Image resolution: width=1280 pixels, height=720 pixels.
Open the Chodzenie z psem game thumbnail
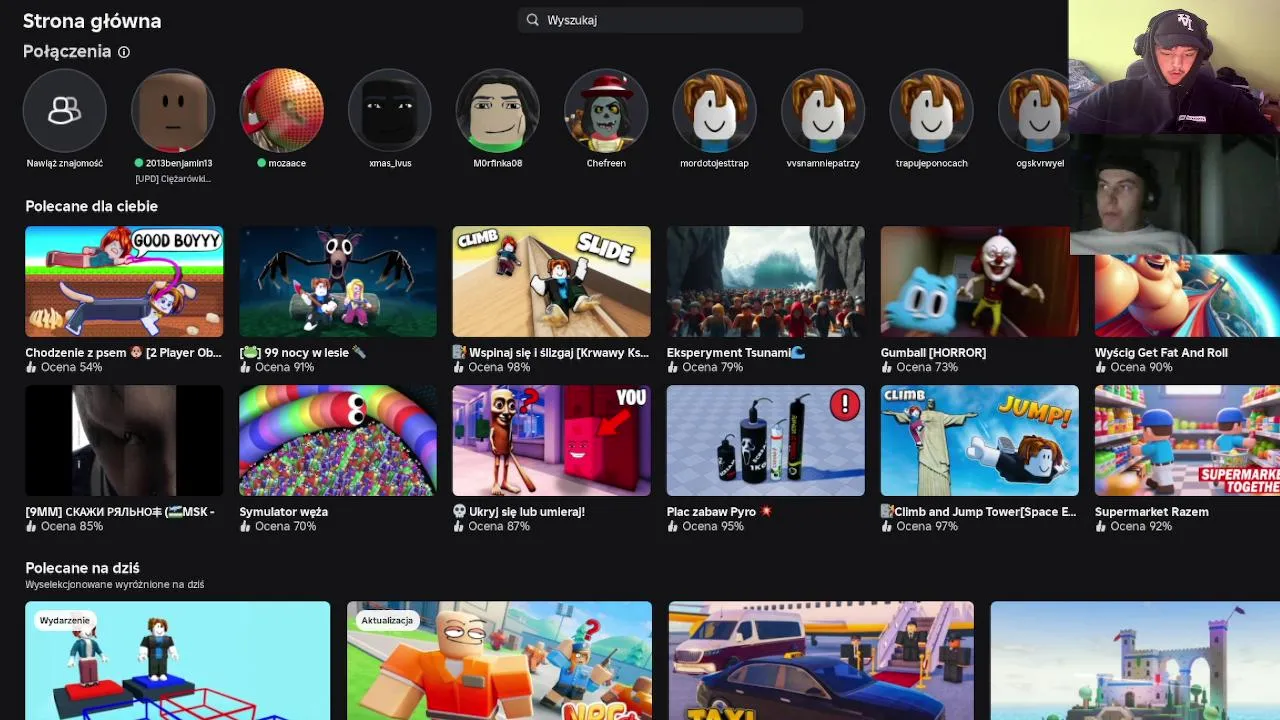[x=124, y=281]
